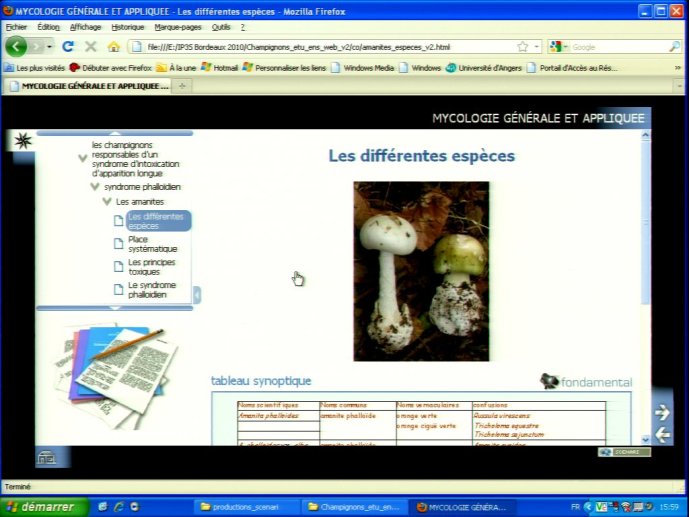
Task: Open the home page icon
Action: click(114, 47)
